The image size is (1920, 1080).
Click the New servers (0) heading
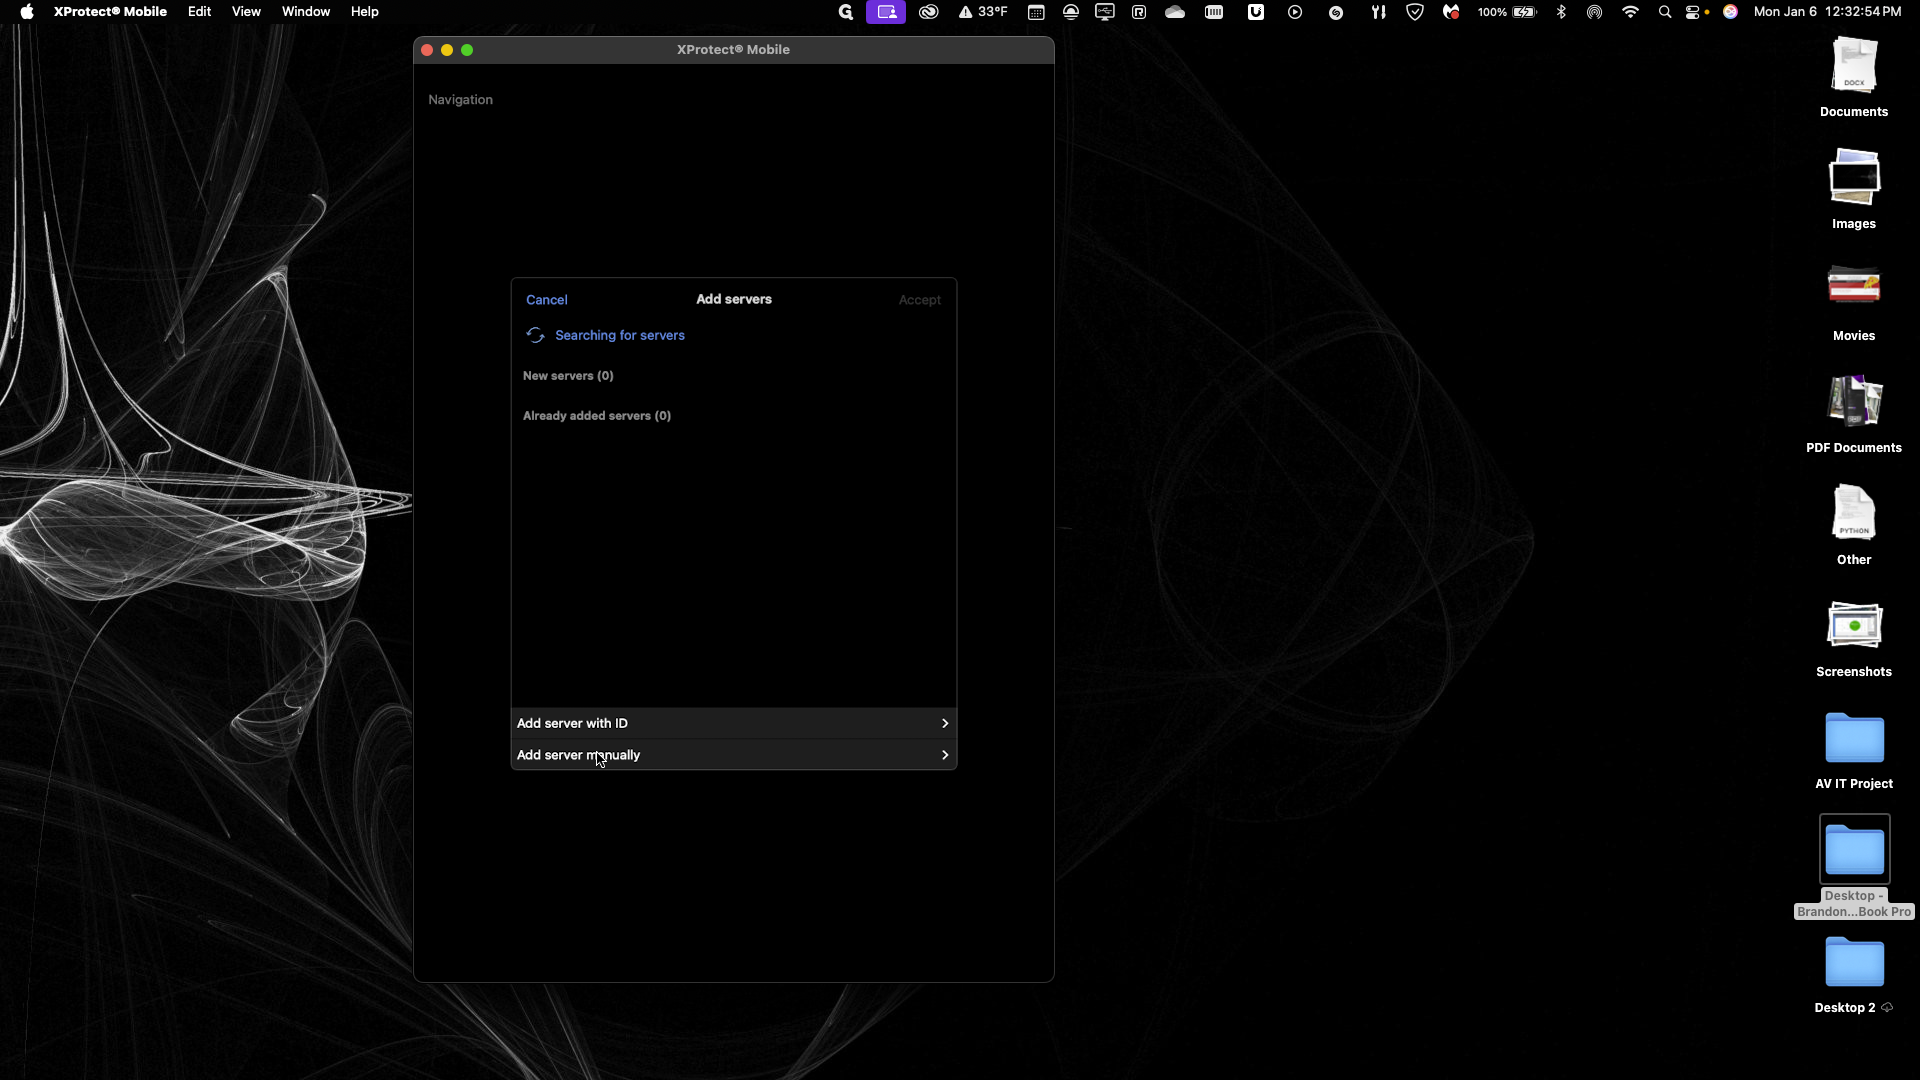[x=568, y=376]
